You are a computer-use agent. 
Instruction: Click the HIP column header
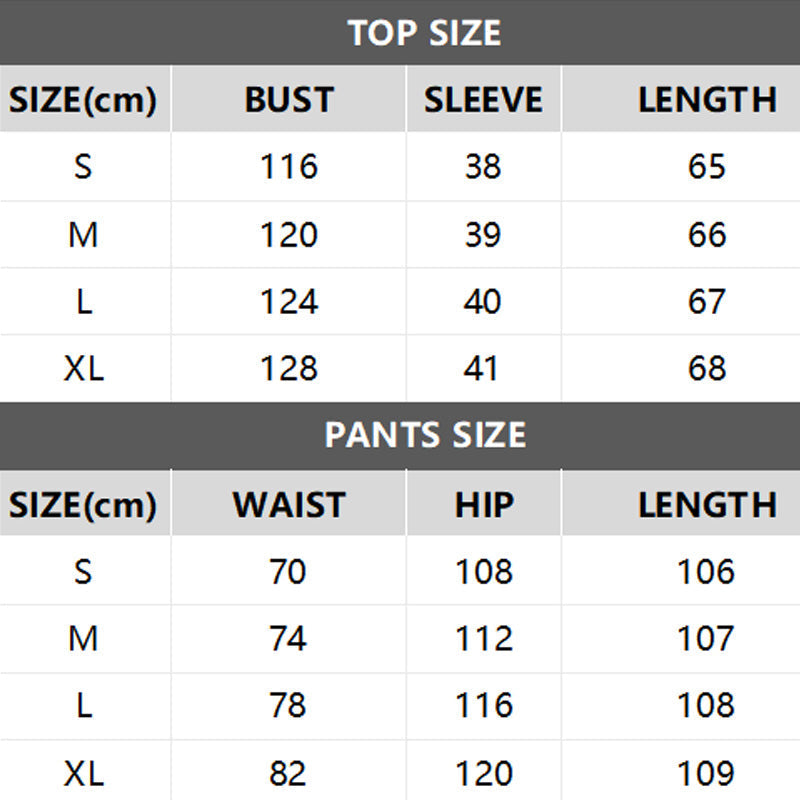[x=483, y=505]
